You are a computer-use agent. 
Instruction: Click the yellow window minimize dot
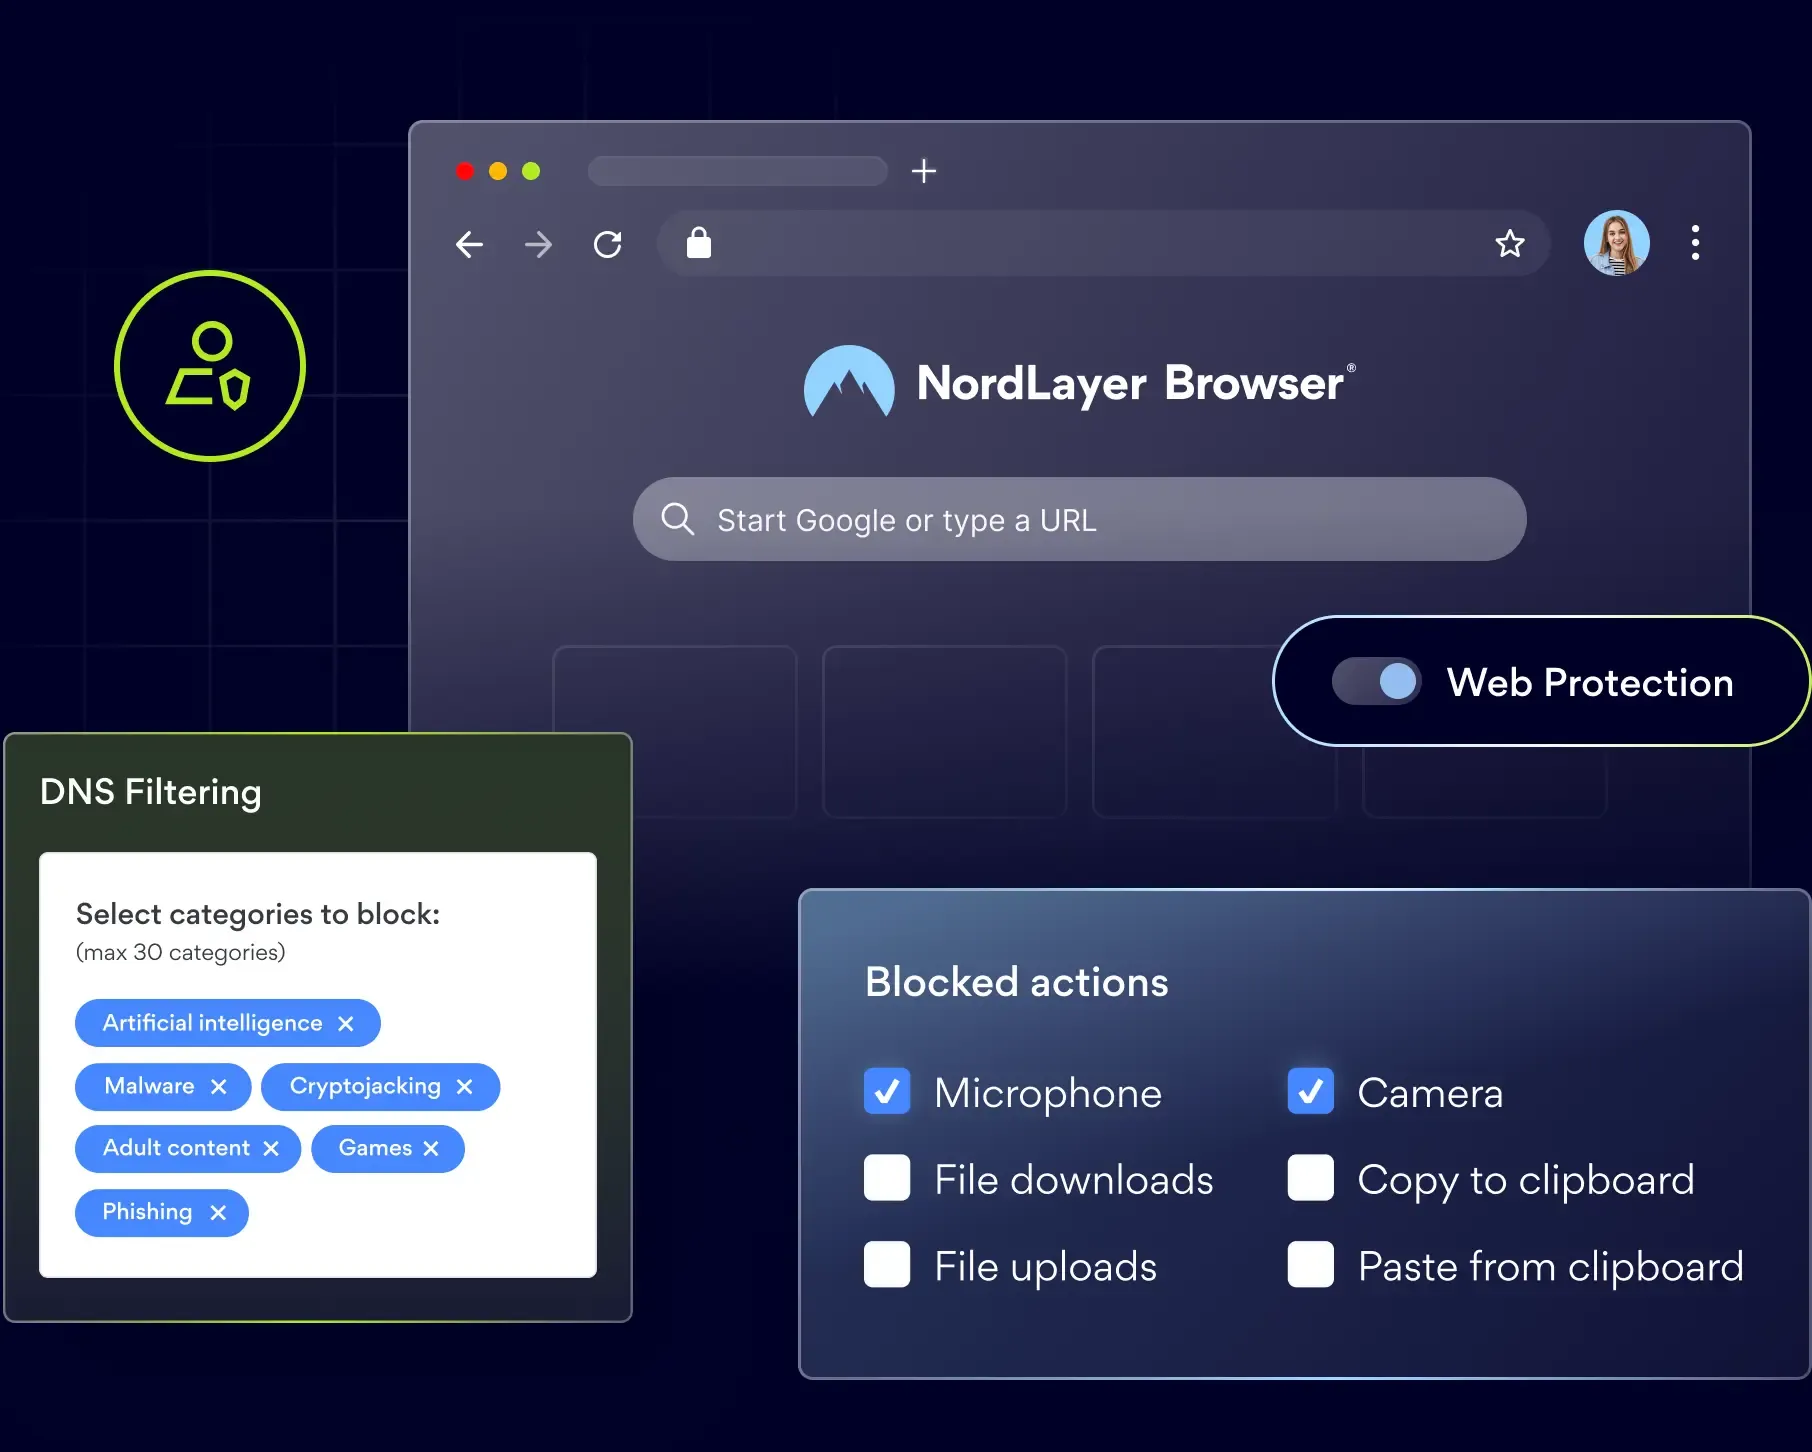point(498,171)
